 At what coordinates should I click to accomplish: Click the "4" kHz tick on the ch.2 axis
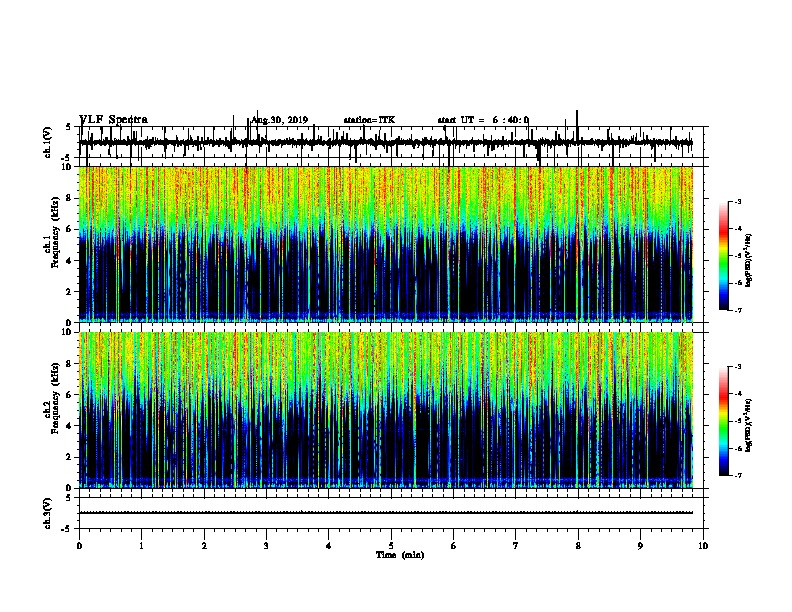pyautogui.click(x=70, y=426)
